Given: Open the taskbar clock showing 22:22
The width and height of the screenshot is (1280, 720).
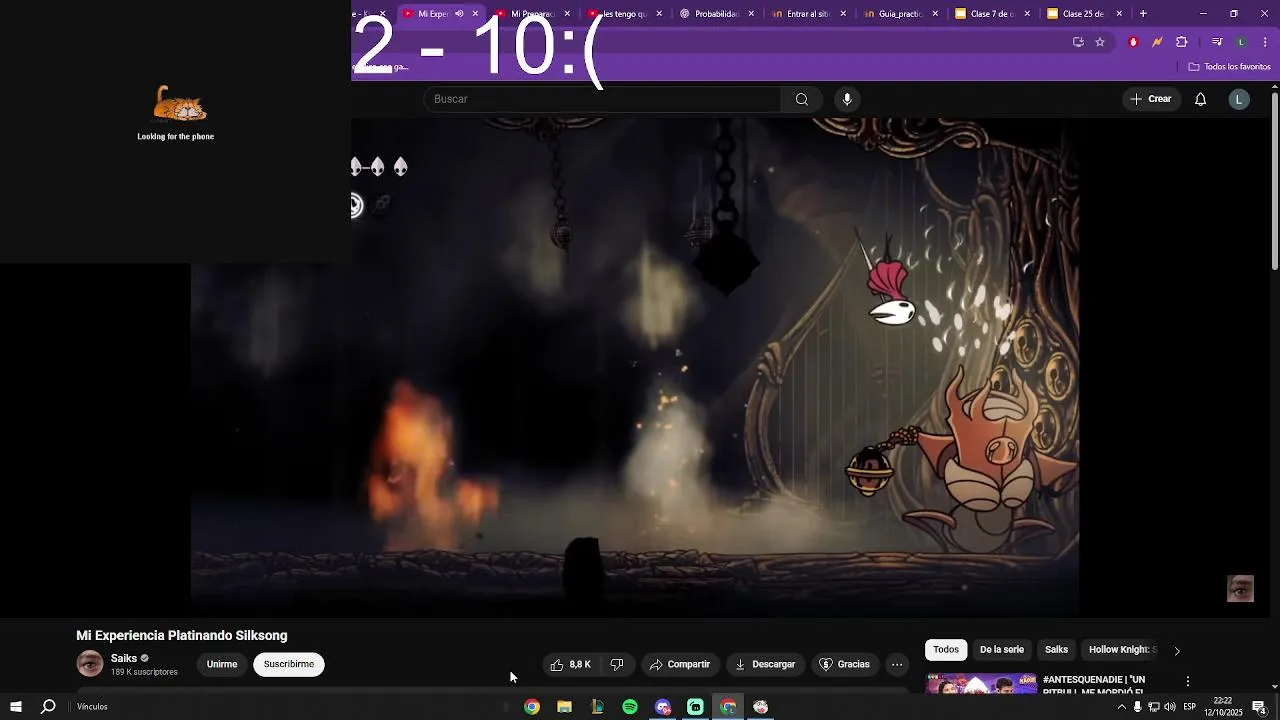Looking at the screenshot, I should 1223,707.
